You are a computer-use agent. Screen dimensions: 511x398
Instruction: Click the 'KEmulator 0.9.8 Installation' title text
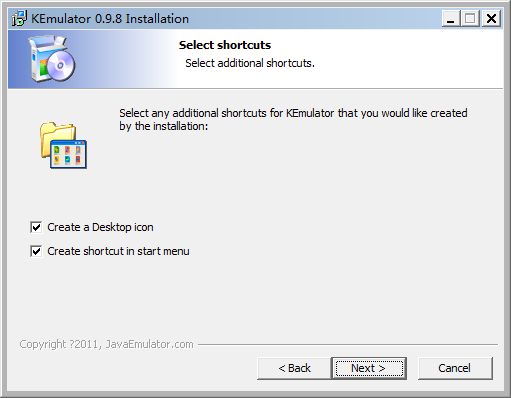click(110, 19)
